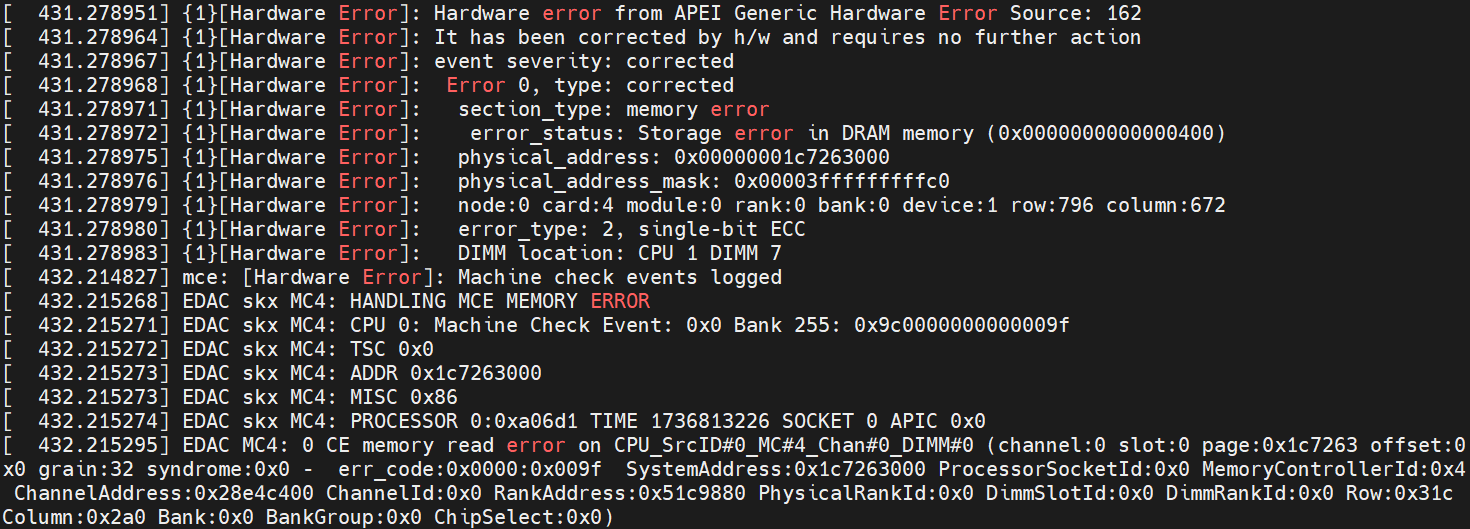Click the 'MISC 0x86' text
1470x529 pixels.
tap(404, 397)
